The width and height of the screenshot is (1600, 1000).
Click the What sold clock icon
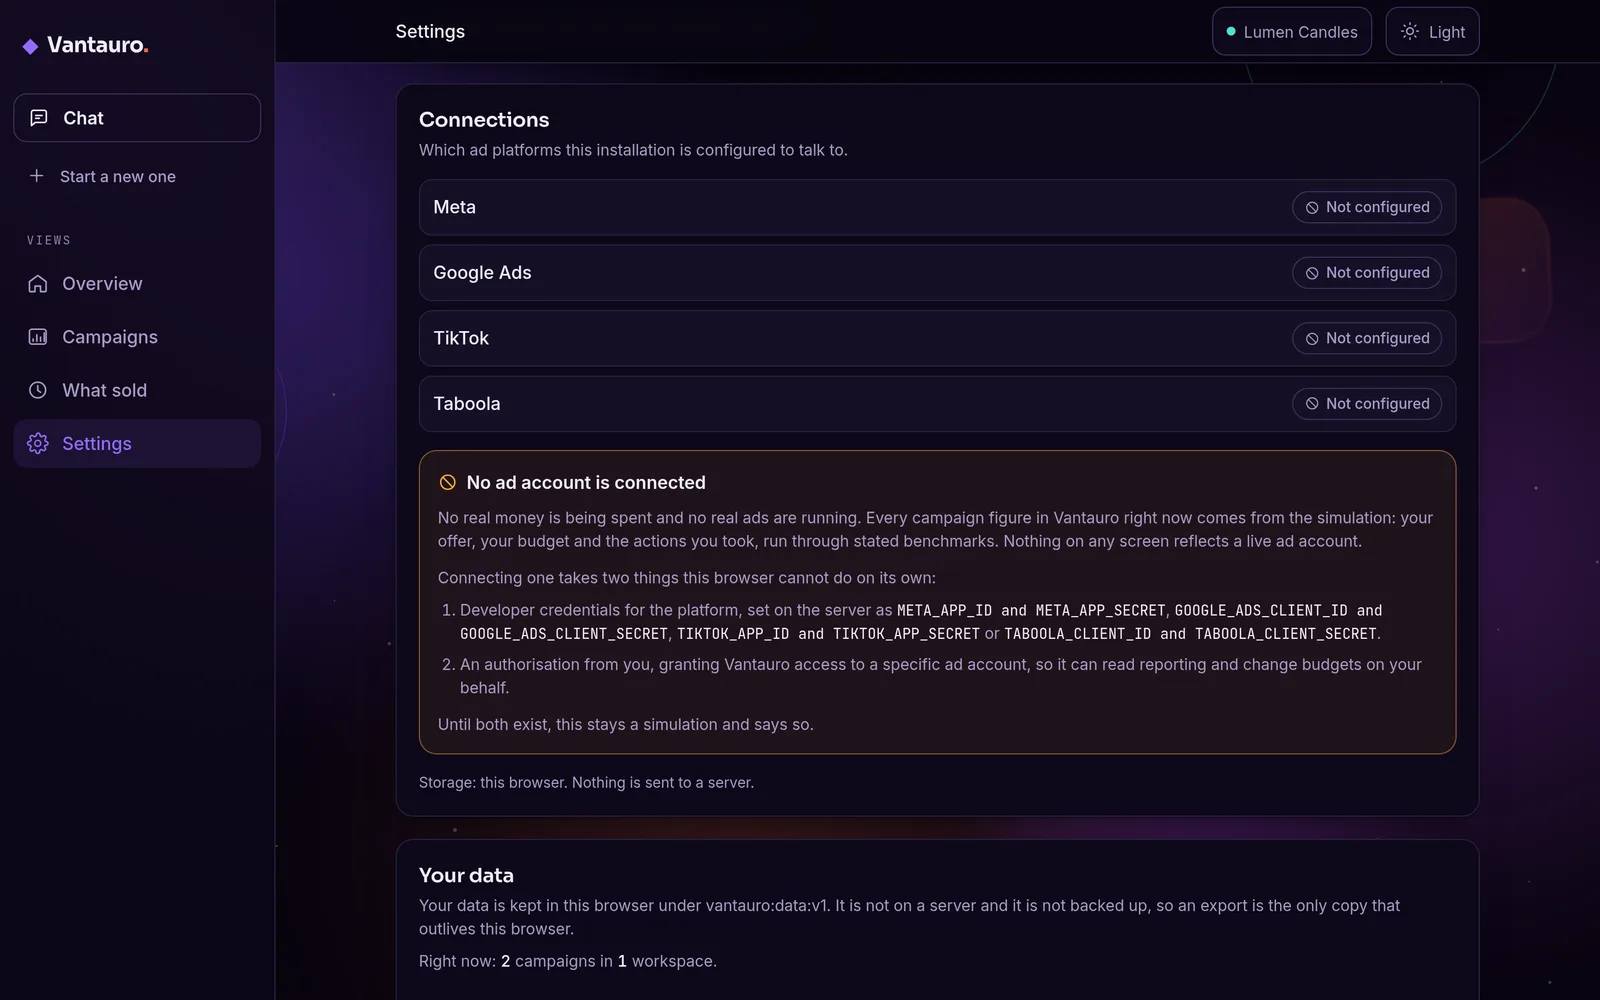38,390
